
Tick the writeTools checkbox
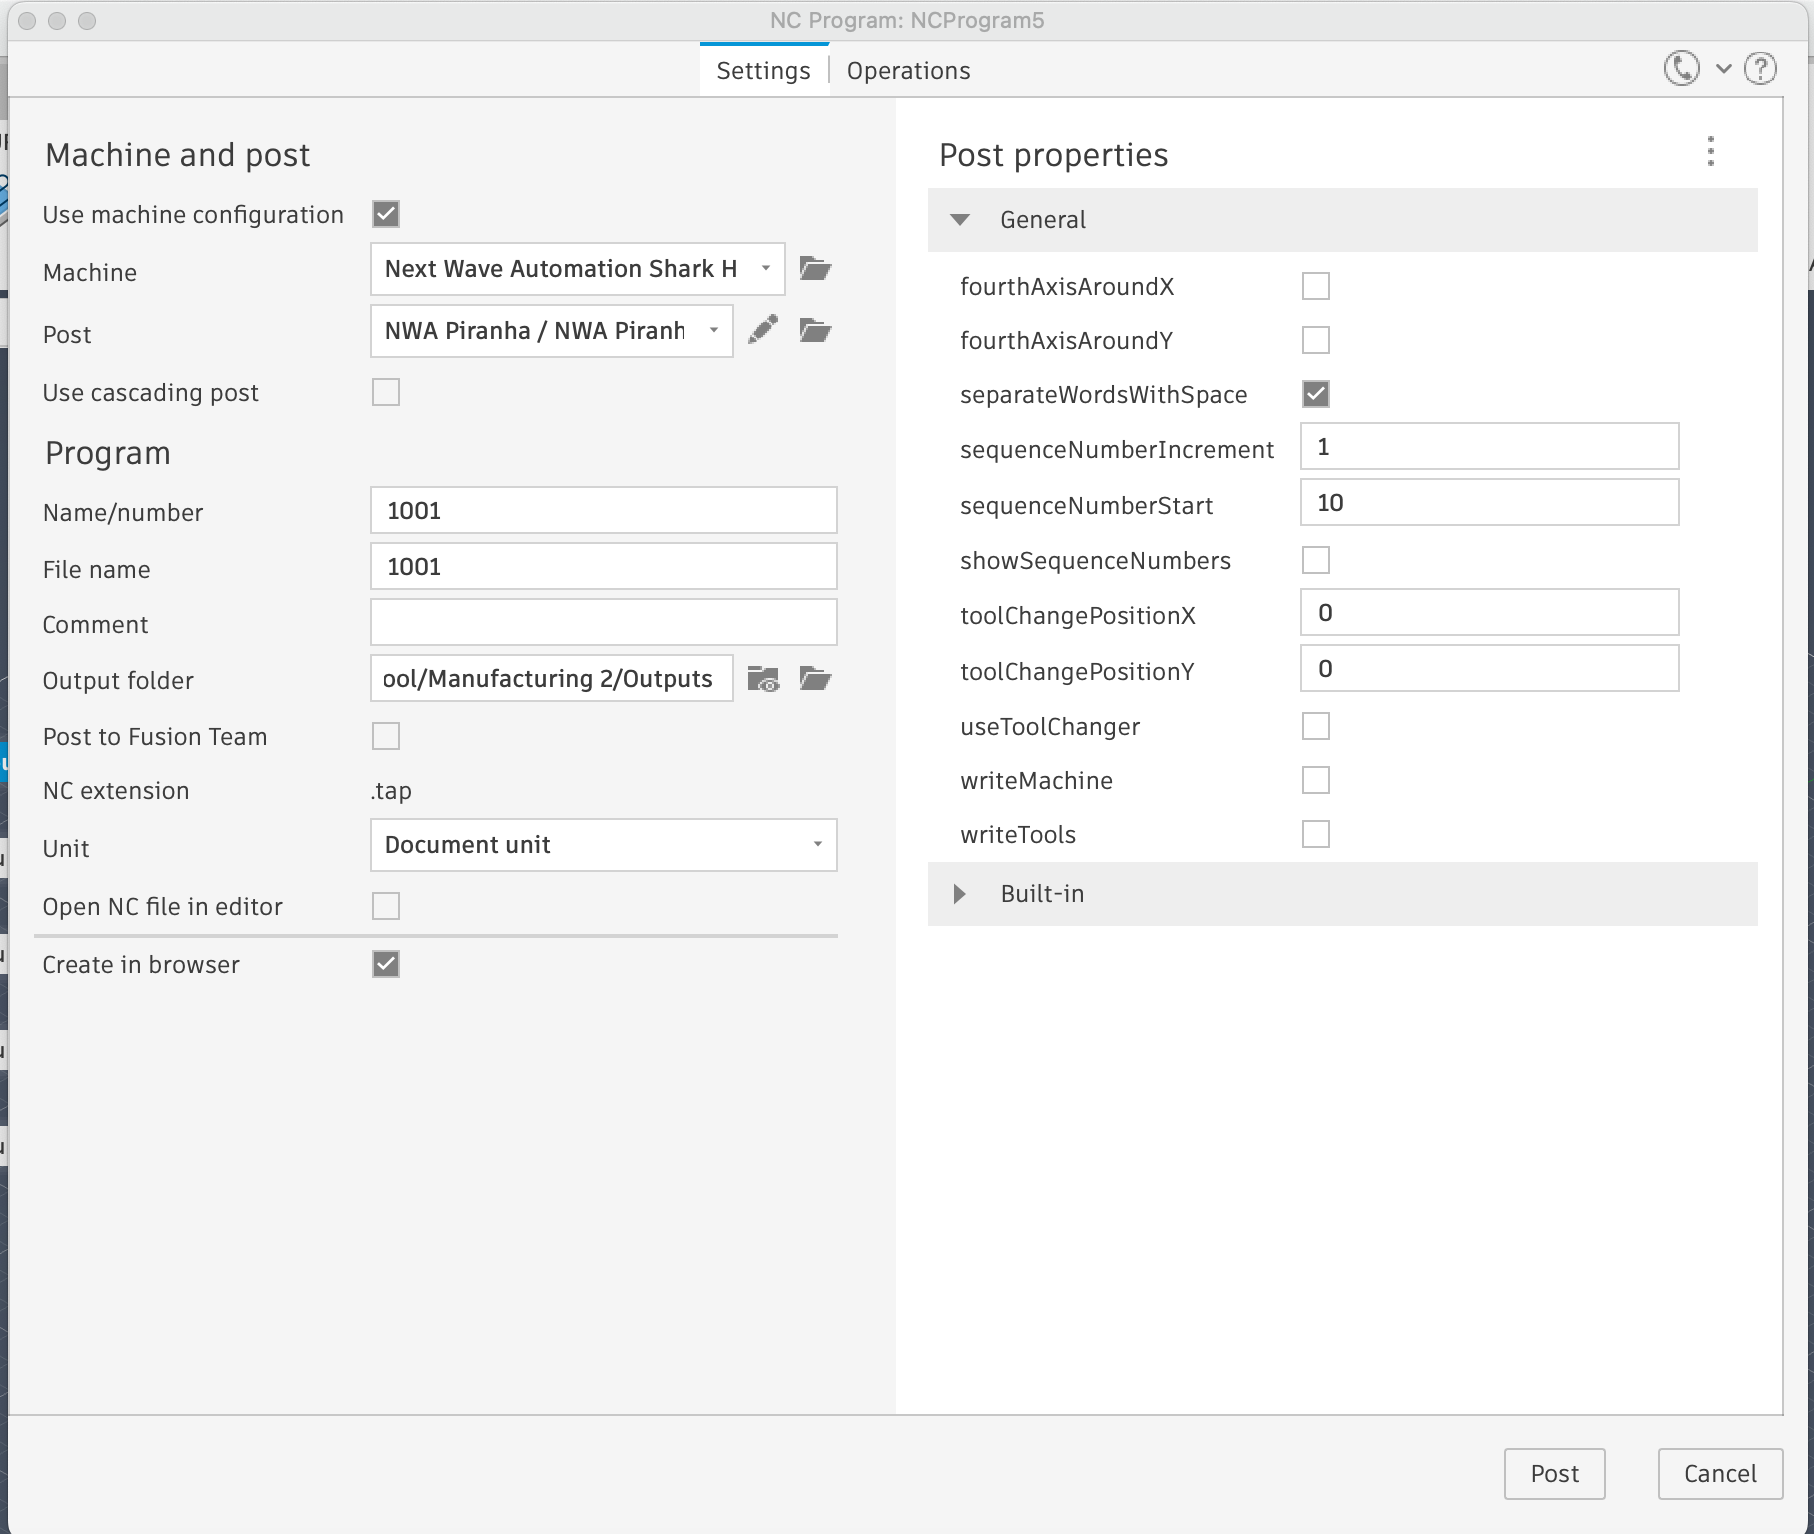(1316, 834)
